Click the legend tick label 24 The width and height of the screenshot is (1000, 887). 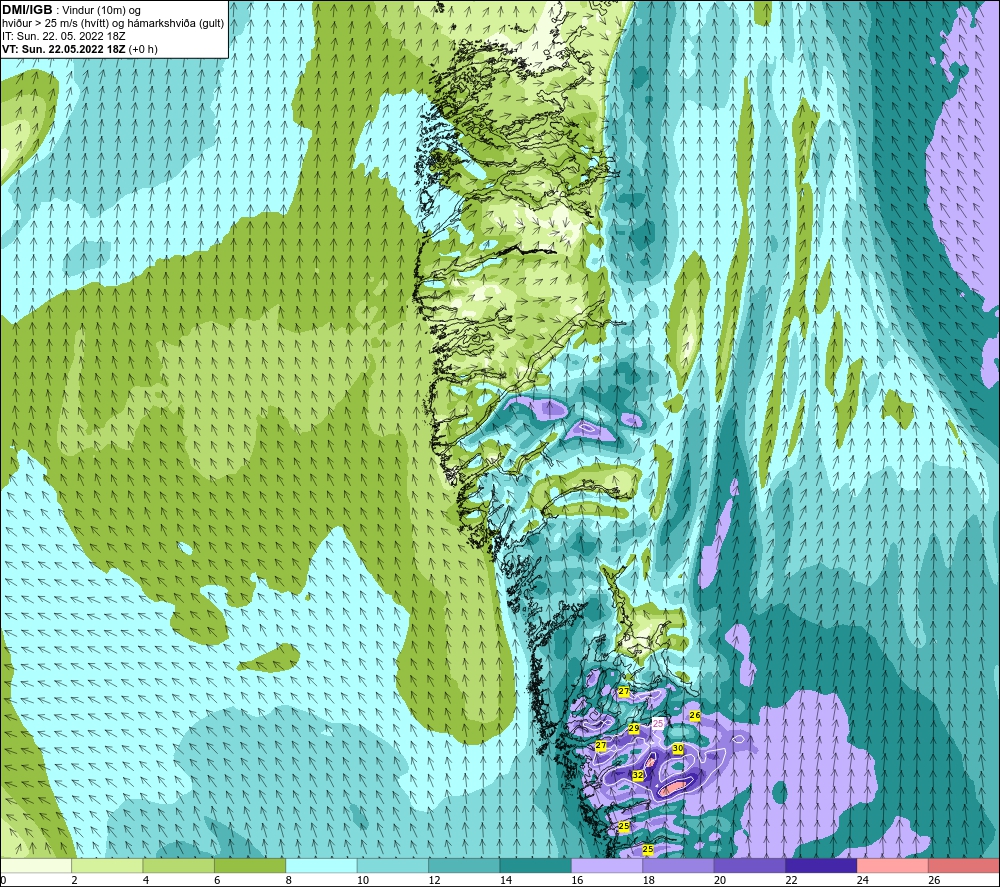click(863, 880)
